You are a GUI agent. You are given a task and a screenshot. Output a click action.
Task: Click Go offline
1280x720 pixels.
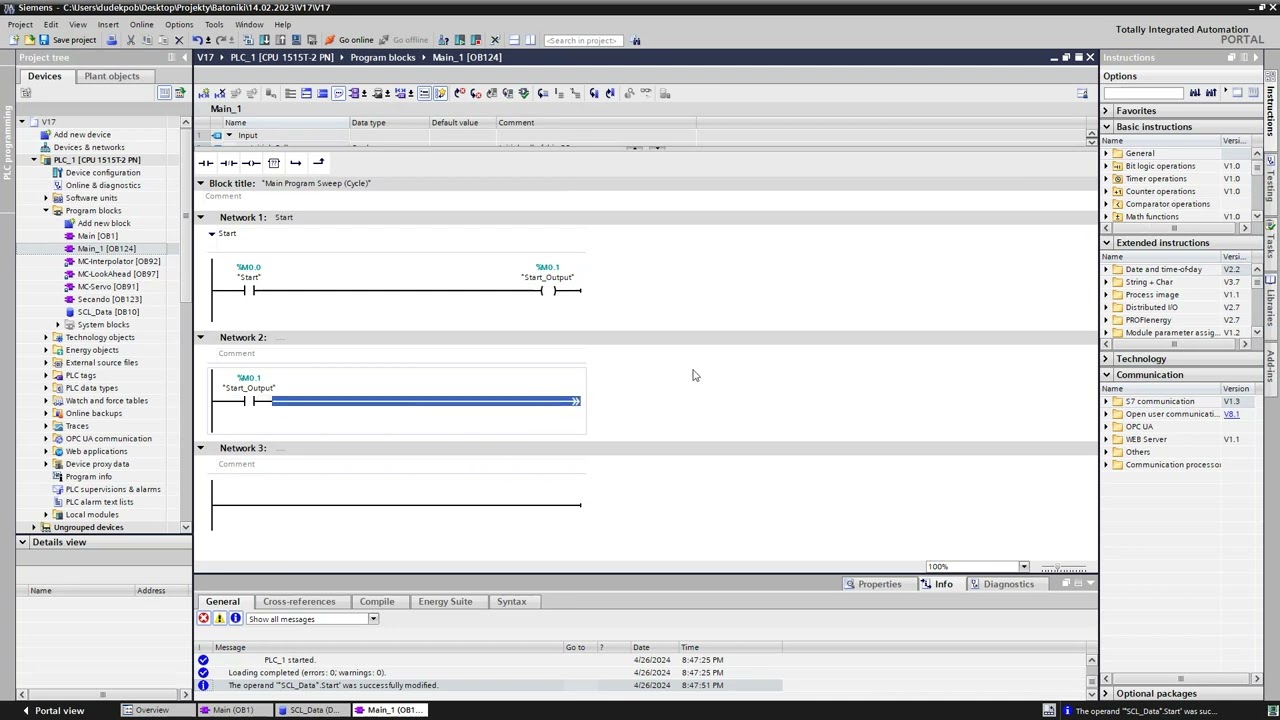click(x=403, y=40)
